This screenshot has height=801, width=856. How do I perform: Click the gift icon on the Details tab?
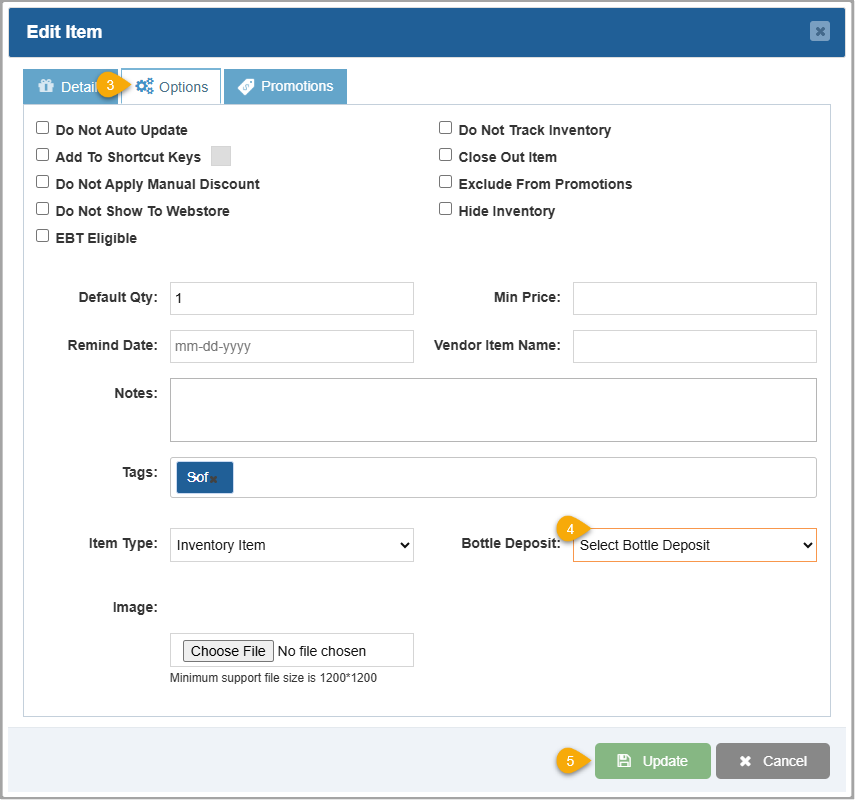click(47, 86)
